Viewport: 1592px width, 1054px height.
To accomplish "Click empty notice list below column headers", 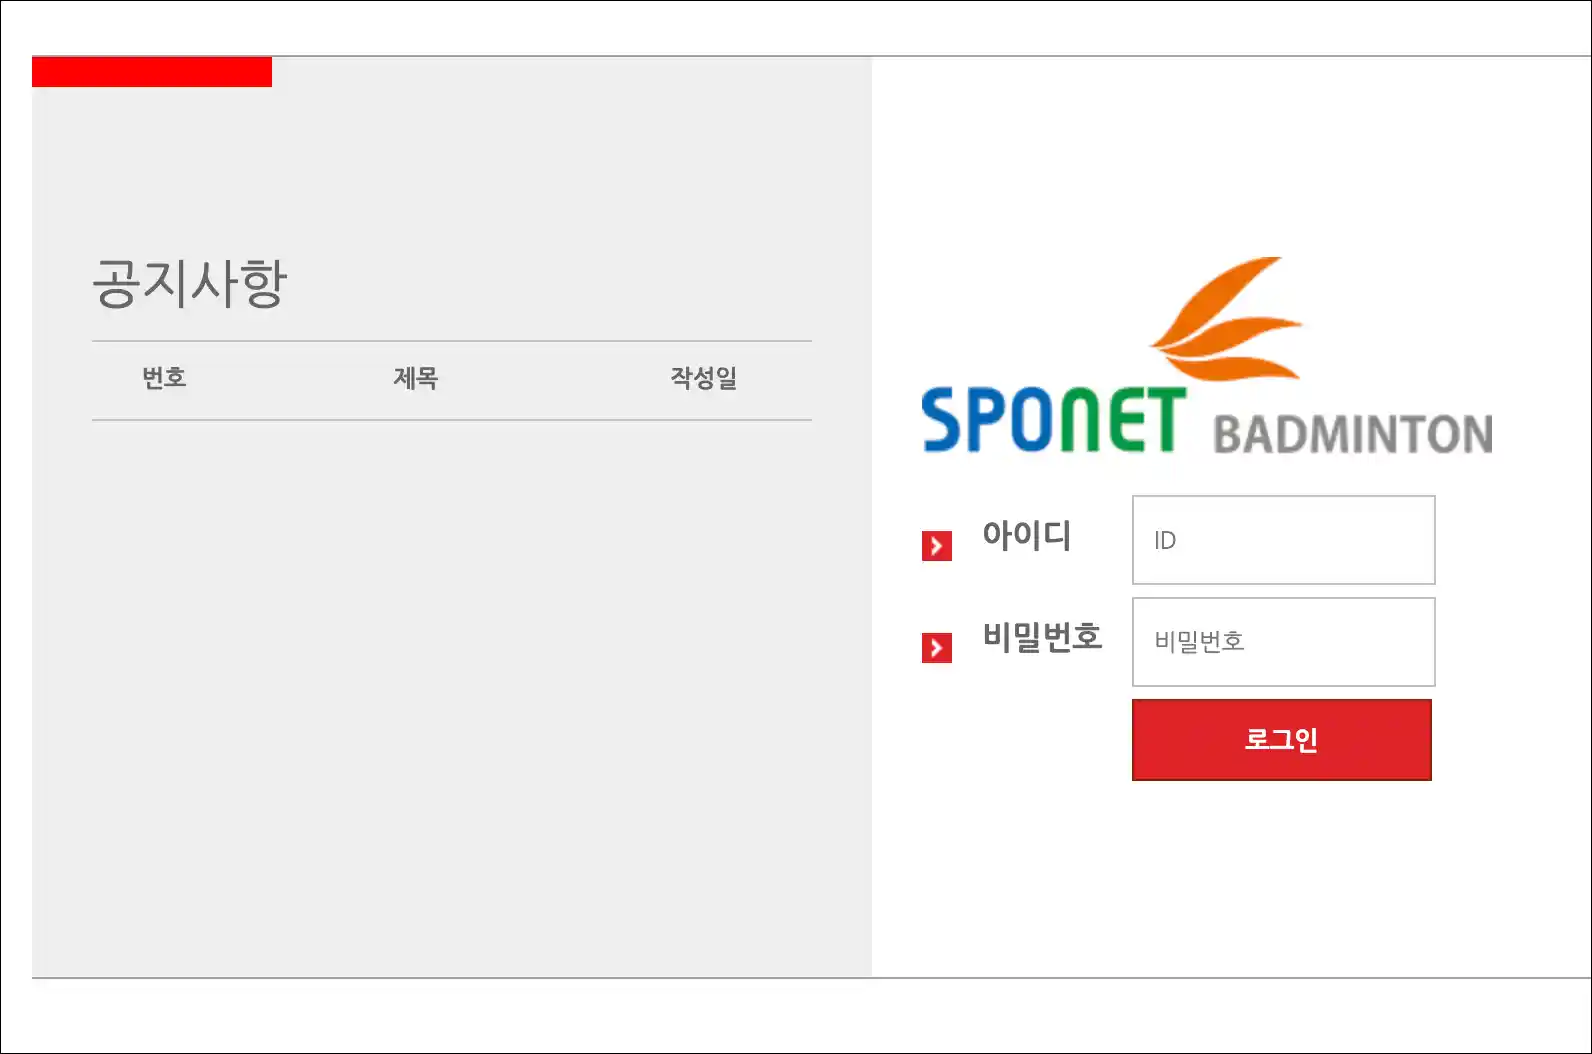I will coord(452,690).
